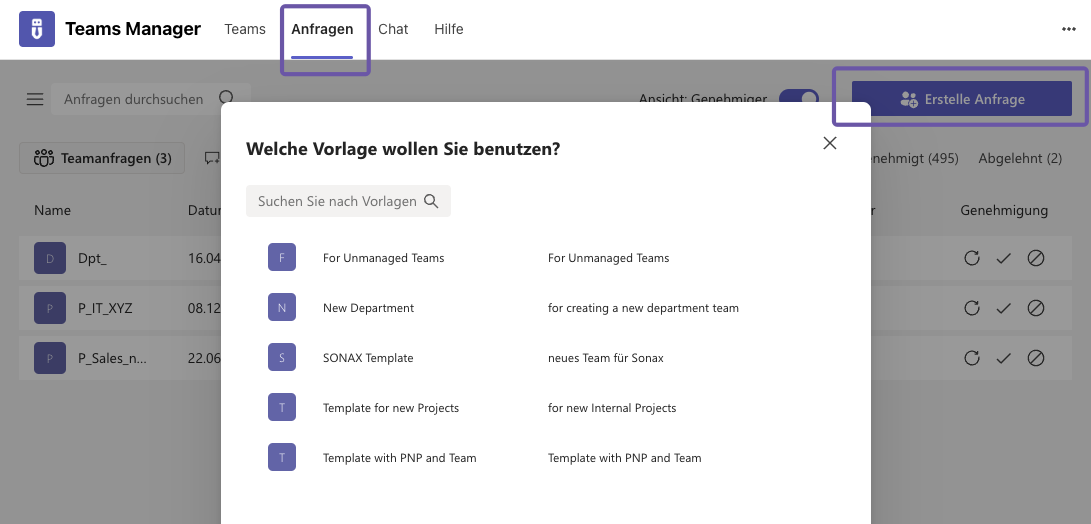Select Template for new Projects name
The height and width of the screenshot is (524, 1091).
[x=391, y=408]
